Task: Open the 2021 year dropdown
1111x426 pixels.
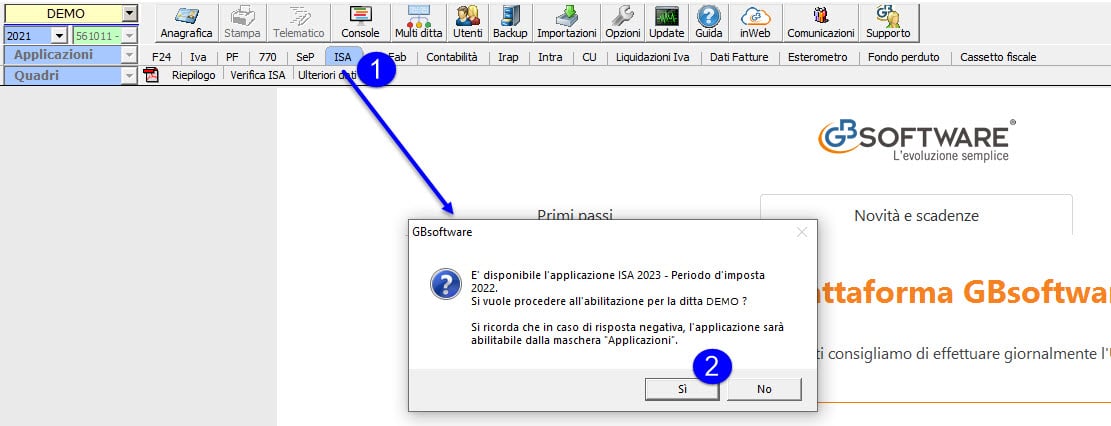Action: (58, 36)
